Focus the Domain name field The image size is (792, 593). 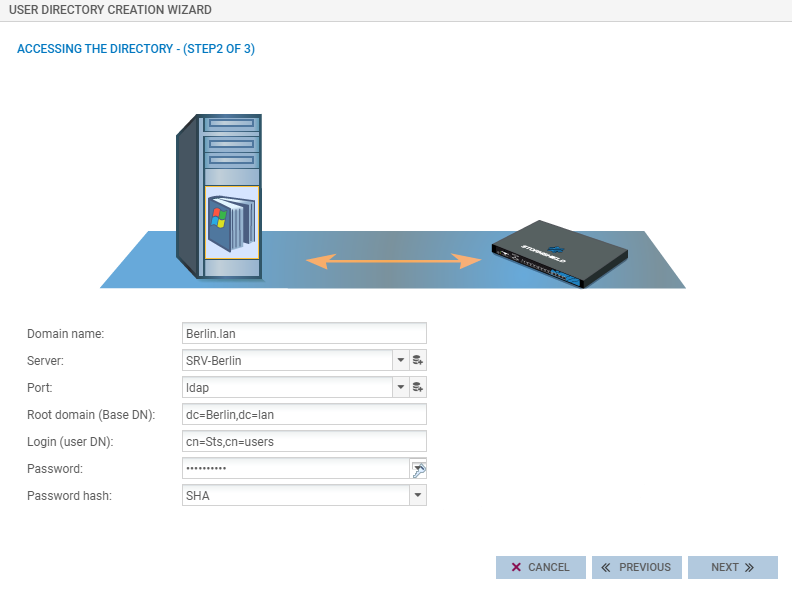304,333
